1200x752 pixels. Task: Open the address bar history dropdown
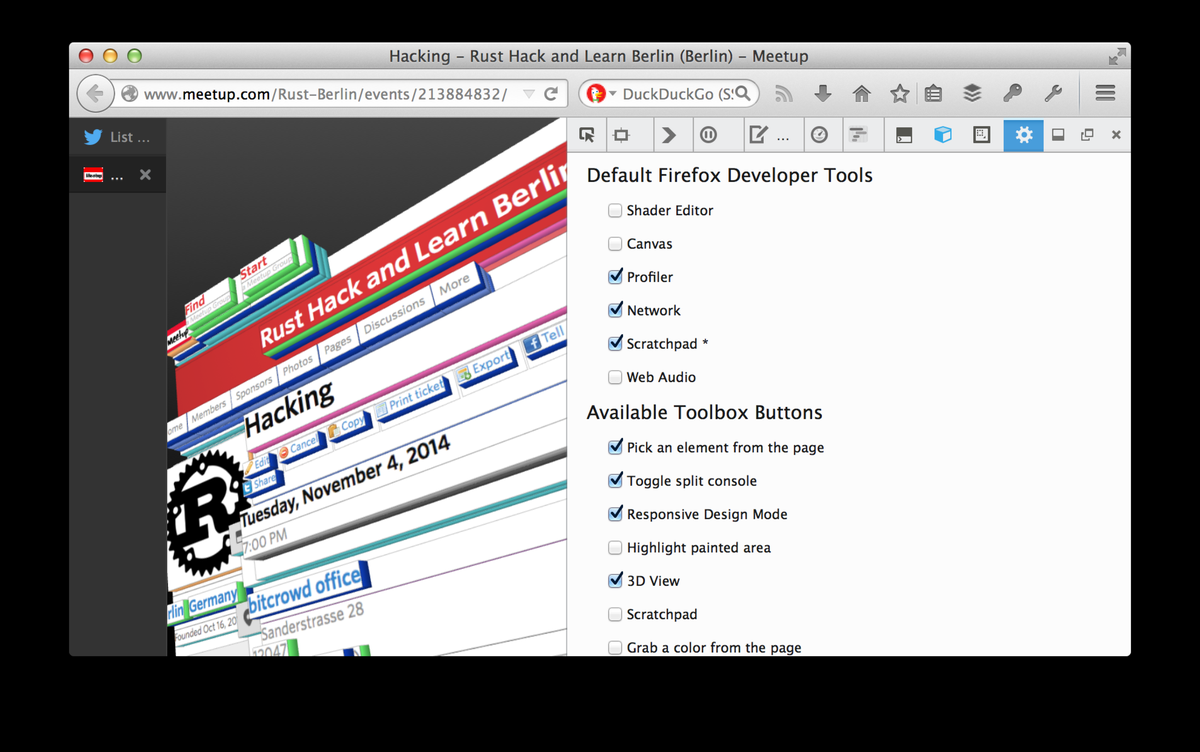click(x=529, y=94)
